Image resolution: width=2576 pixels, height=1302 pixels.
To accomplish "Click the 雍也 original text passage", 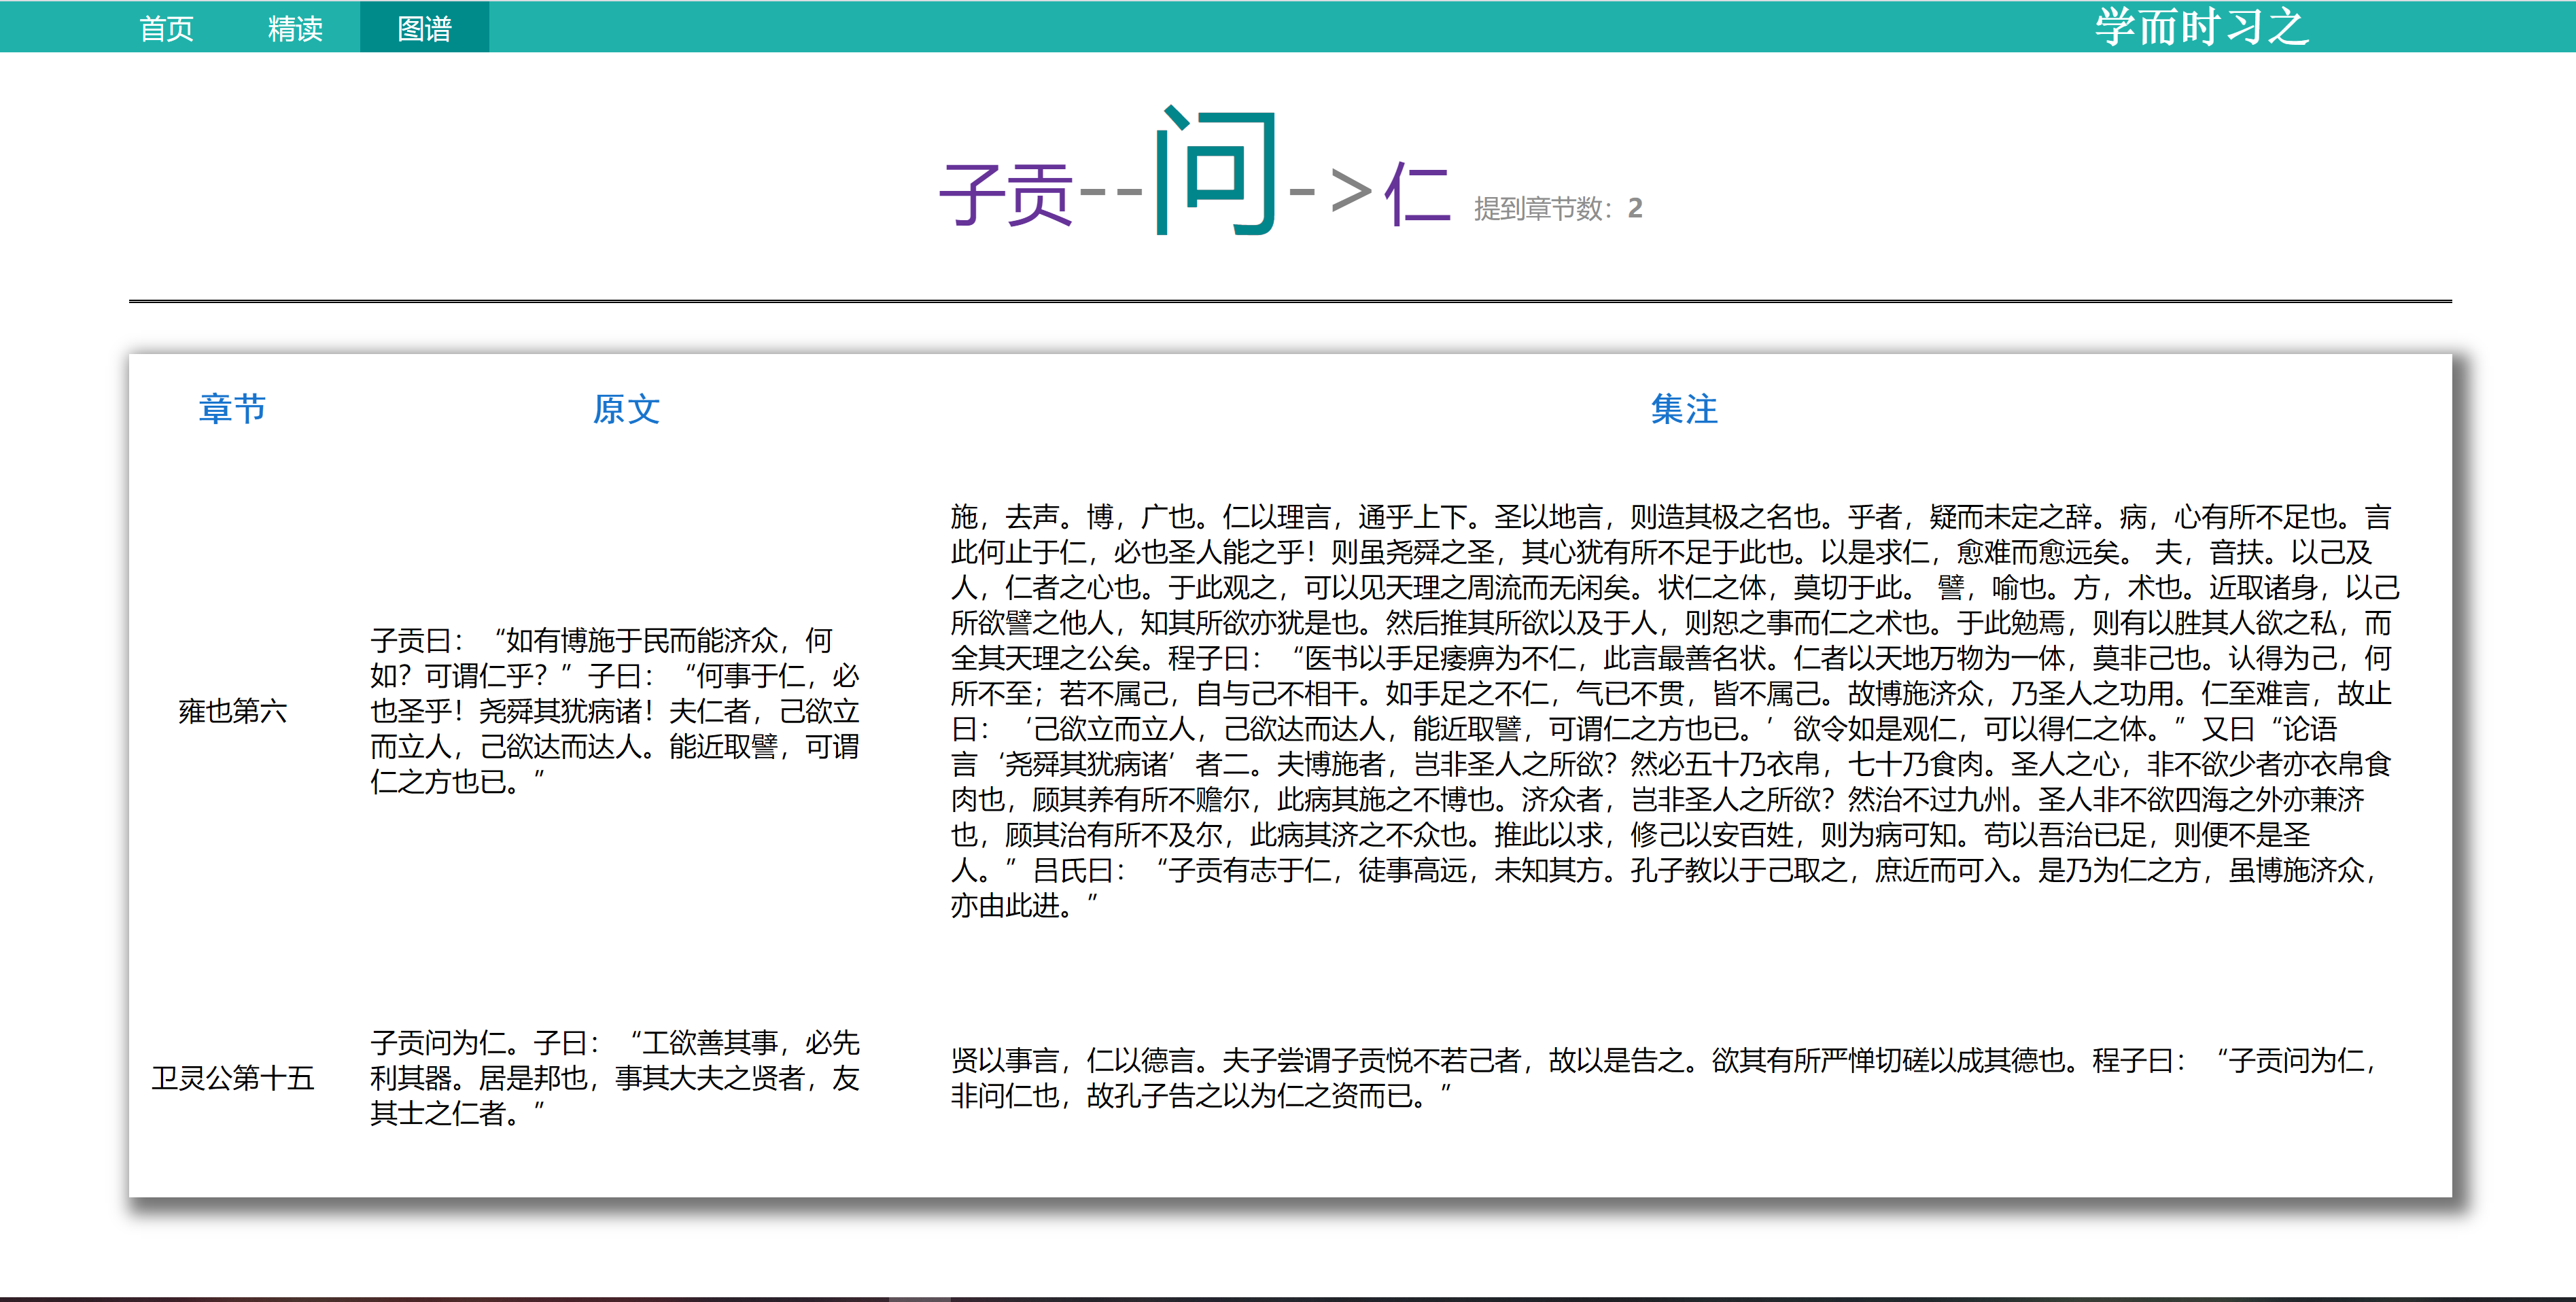I will [614, 711].
